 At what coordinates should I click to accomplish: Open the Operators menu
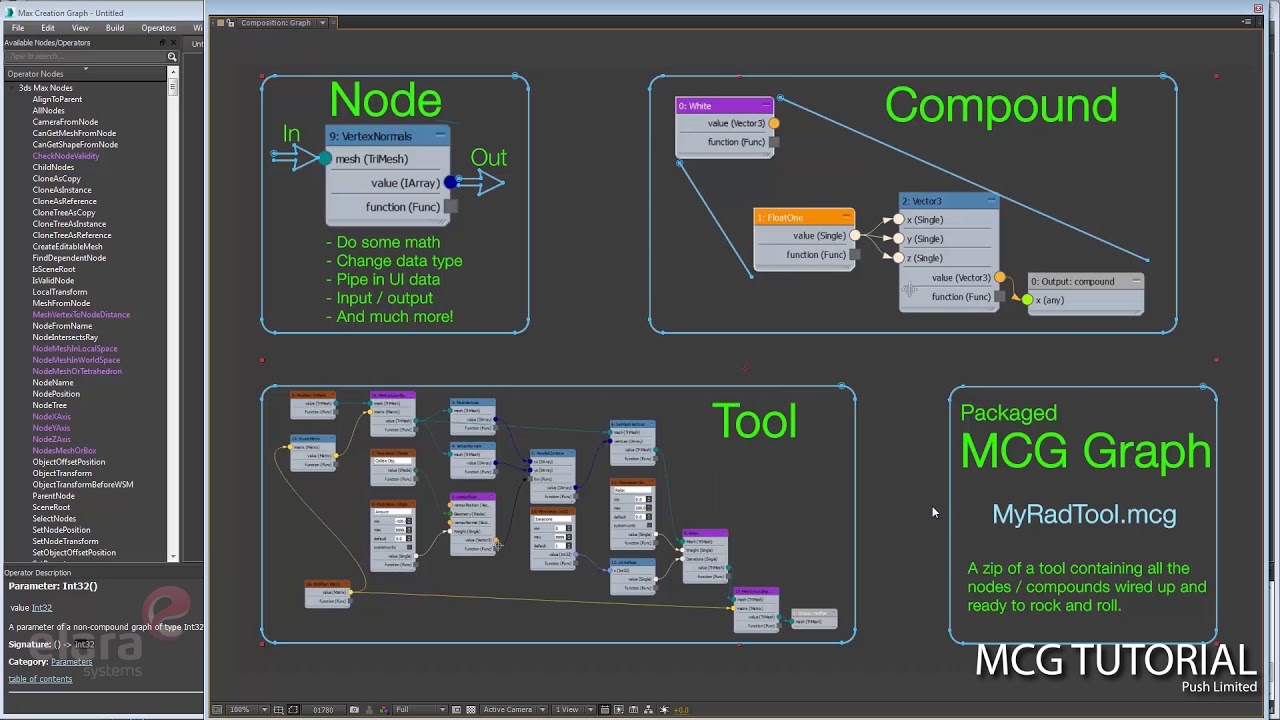point(158,28)
